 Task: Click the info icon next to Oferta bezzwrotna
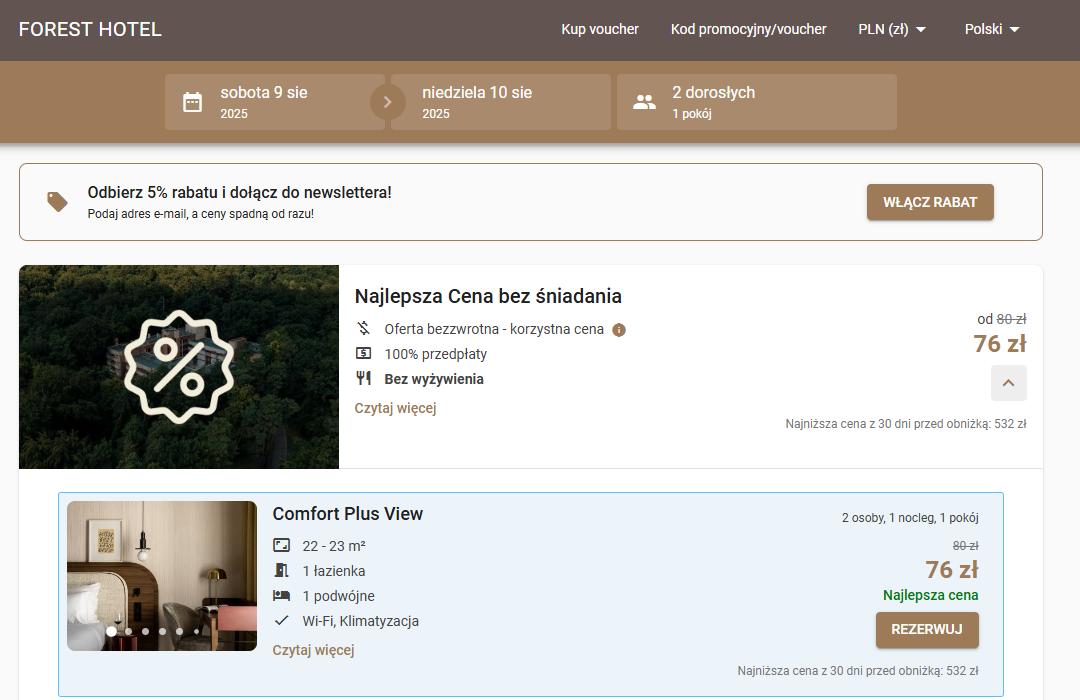619,330
